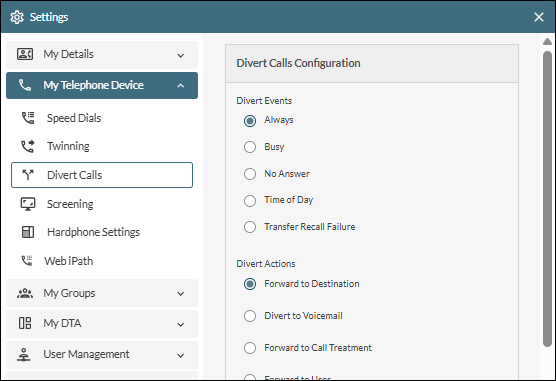
Task: Click the Divert Actions label
Action: point(266,264)
